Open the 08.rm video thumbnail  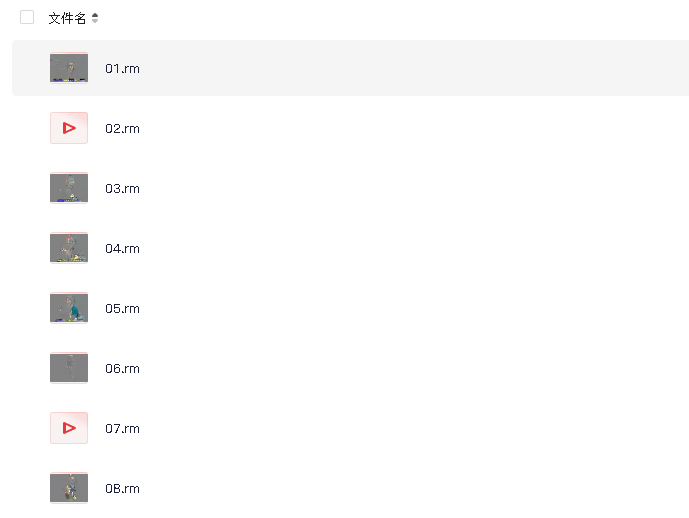coord(69,488)
